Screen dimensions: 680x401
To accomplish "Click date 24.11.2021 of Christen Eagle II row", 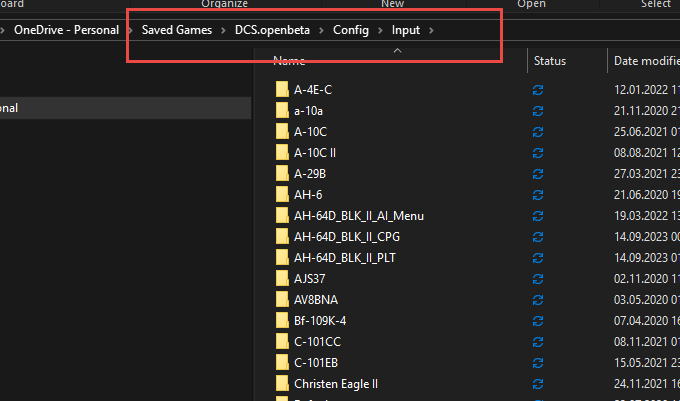I will (x=641, y=384).
